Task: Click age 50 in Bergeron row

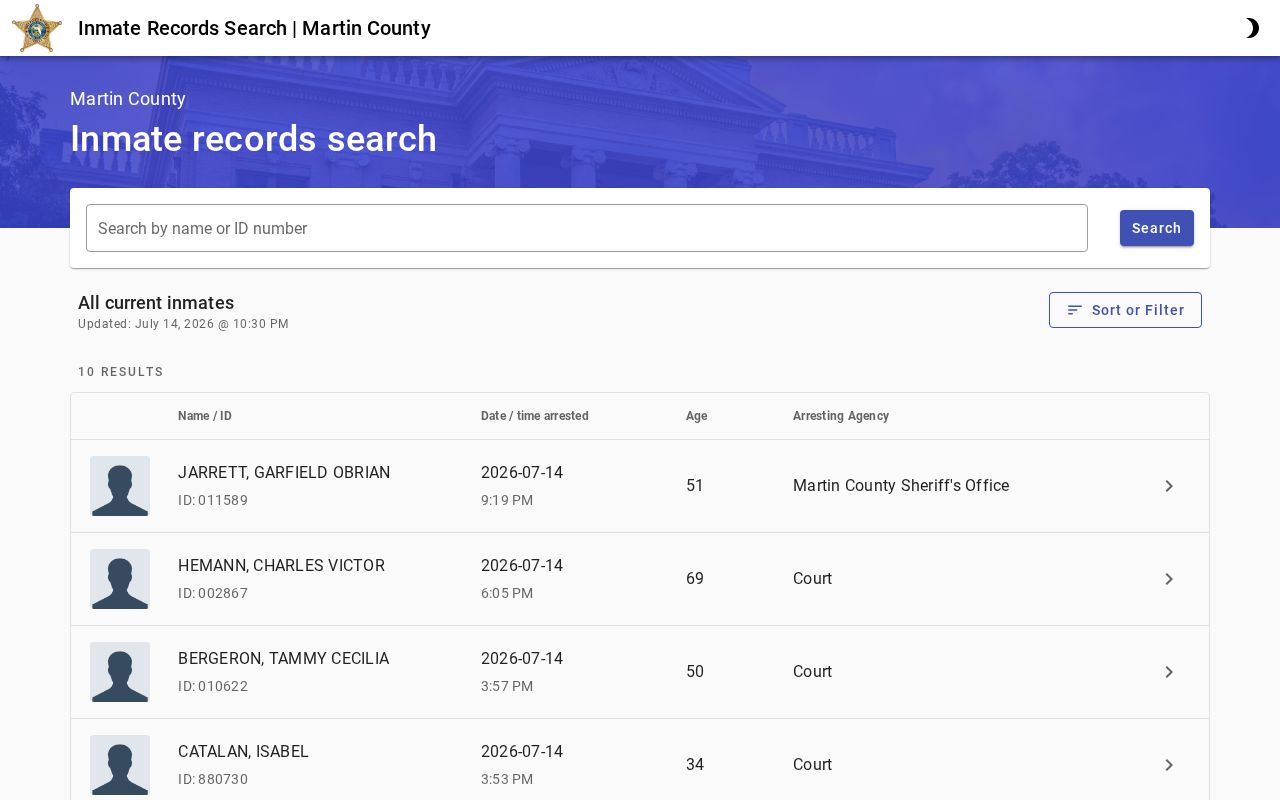Action: pos(695,672)
